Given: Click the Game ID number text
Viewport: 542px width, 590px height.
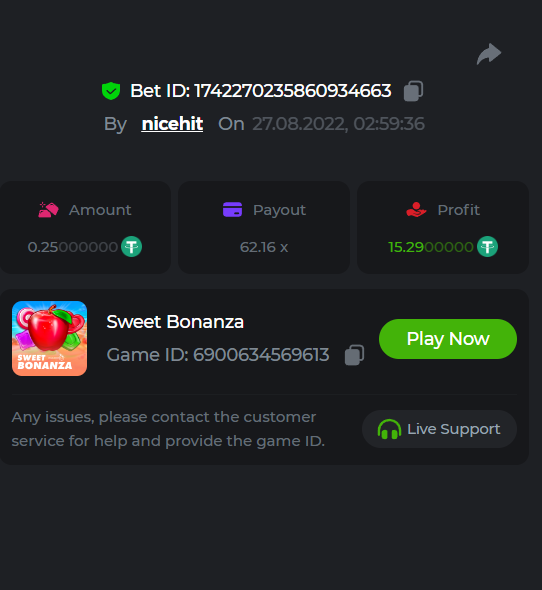Looking at the screenshot, I should tap(261, 355).
